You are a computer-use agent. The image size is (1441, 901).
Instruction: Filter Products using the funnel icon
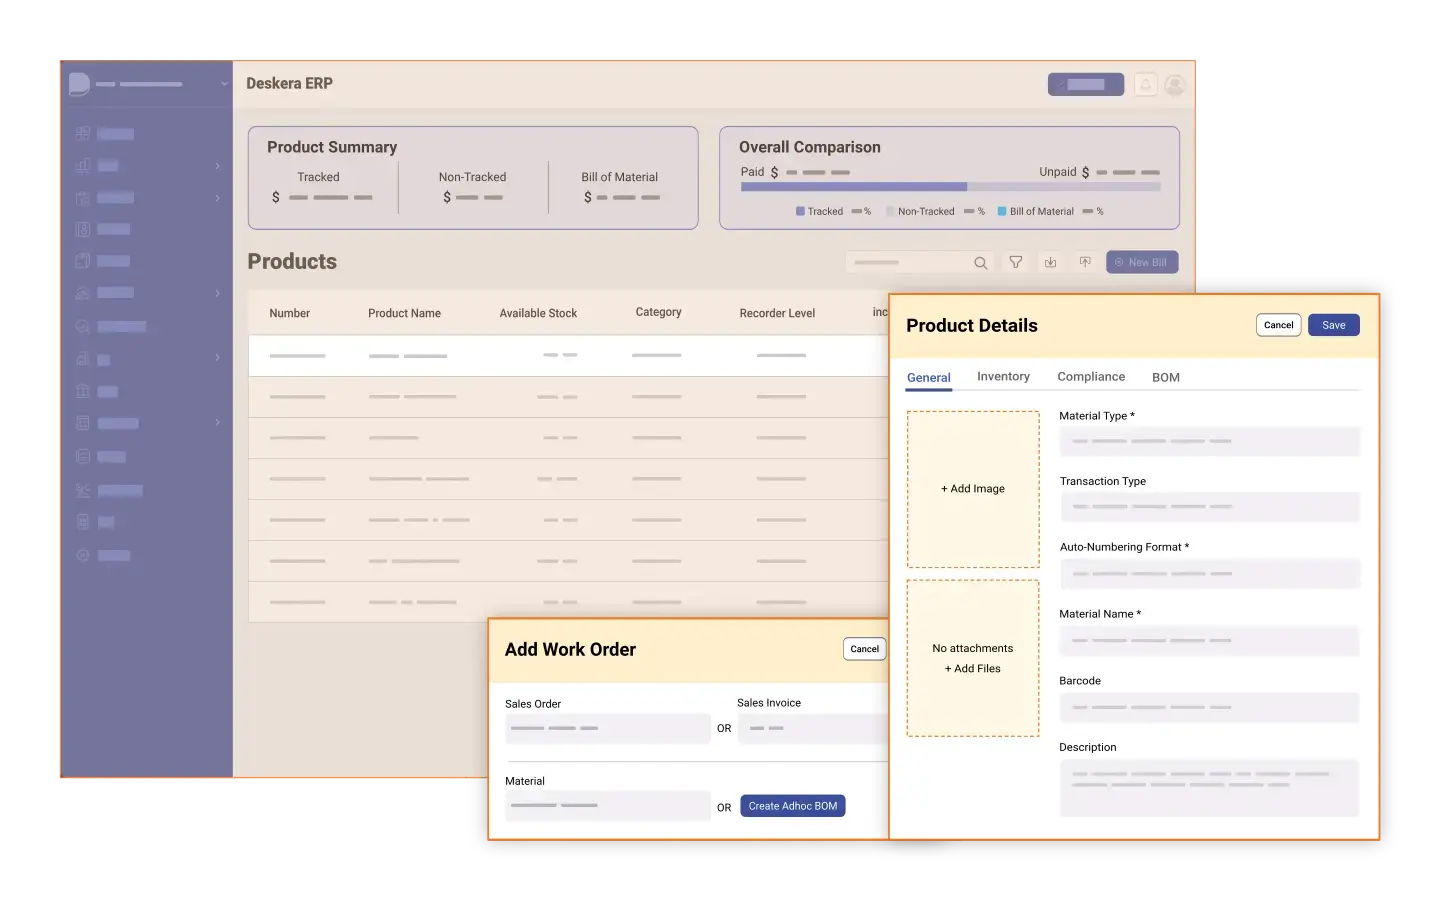[x=1015, y=261]
